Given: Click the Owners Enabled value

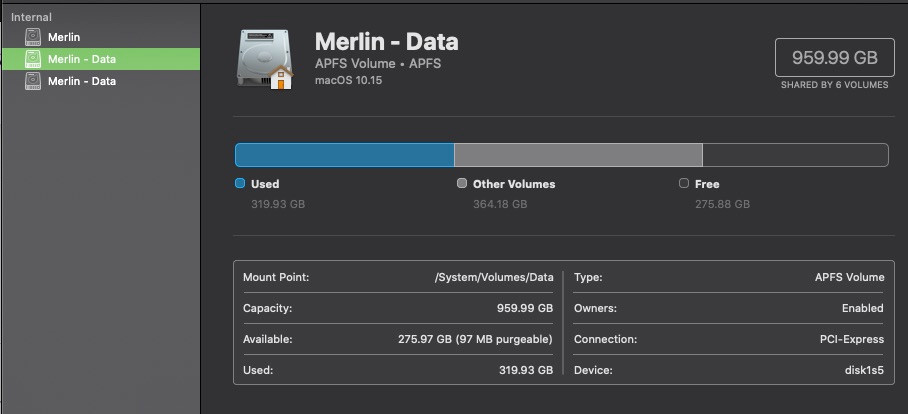Looking at the screenshot, I should [x=862, y=309].
